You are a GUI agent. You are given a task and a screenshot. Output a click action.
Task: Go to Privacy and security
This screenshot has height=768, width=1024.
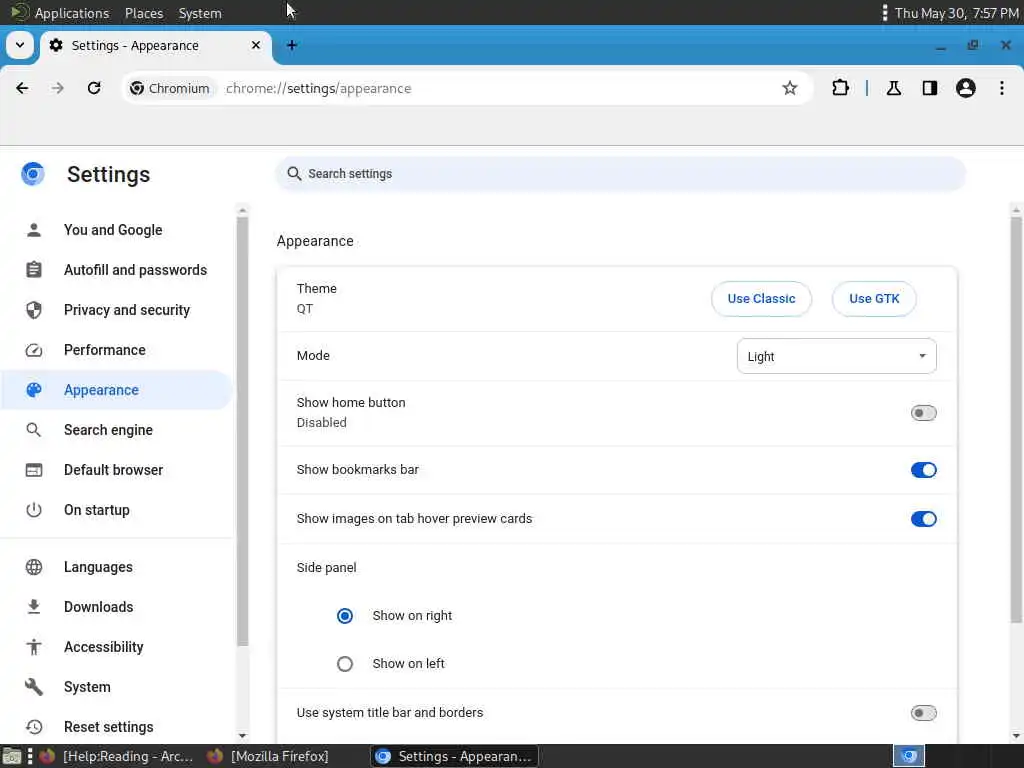pos(127,310)
